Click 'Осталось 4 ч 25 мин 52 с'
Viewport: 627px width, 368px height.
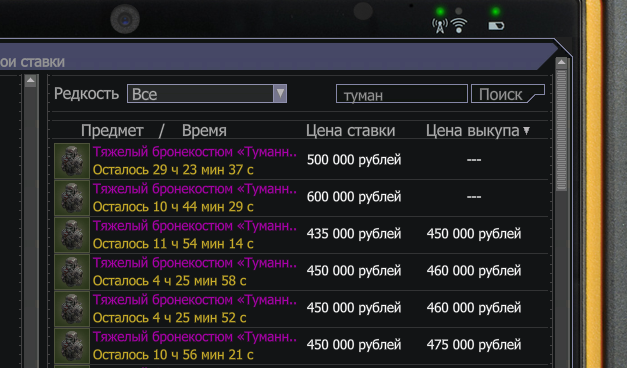[x=170, y=318]
